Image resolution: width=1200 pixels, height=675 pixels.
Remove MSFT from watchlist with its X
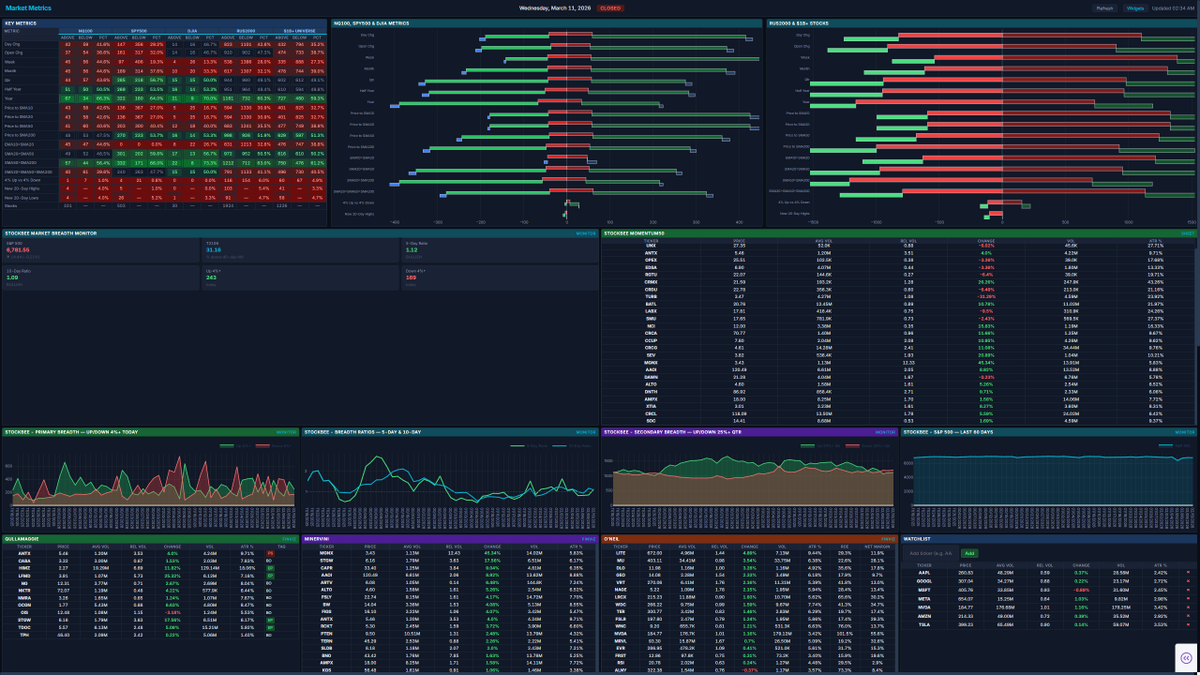[x=1188, y=590]
